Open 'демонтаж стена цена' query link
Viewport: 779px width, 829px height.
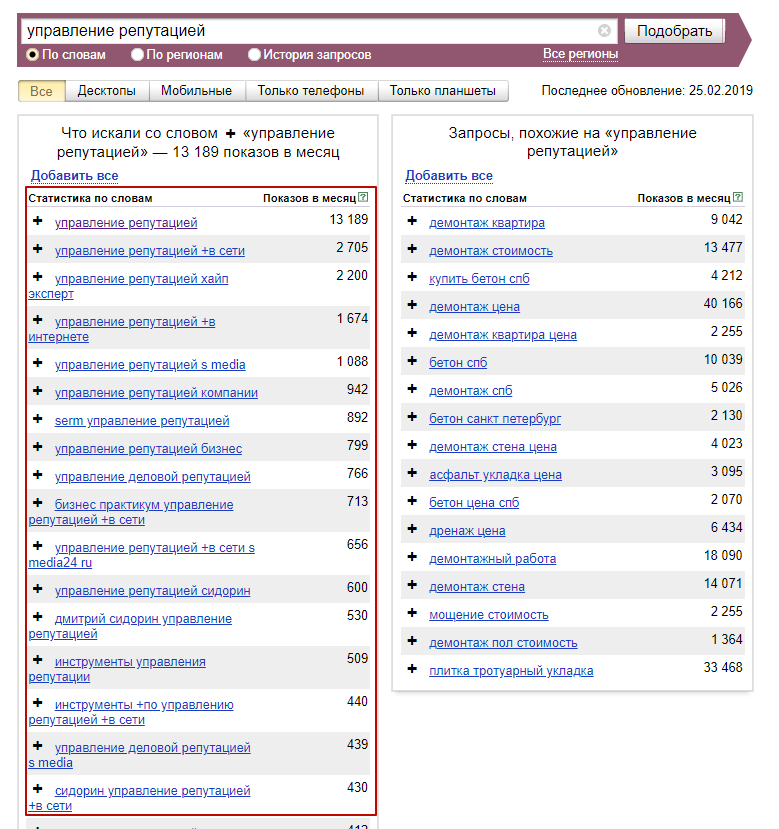pyautogui.click(x=493, y=447)
